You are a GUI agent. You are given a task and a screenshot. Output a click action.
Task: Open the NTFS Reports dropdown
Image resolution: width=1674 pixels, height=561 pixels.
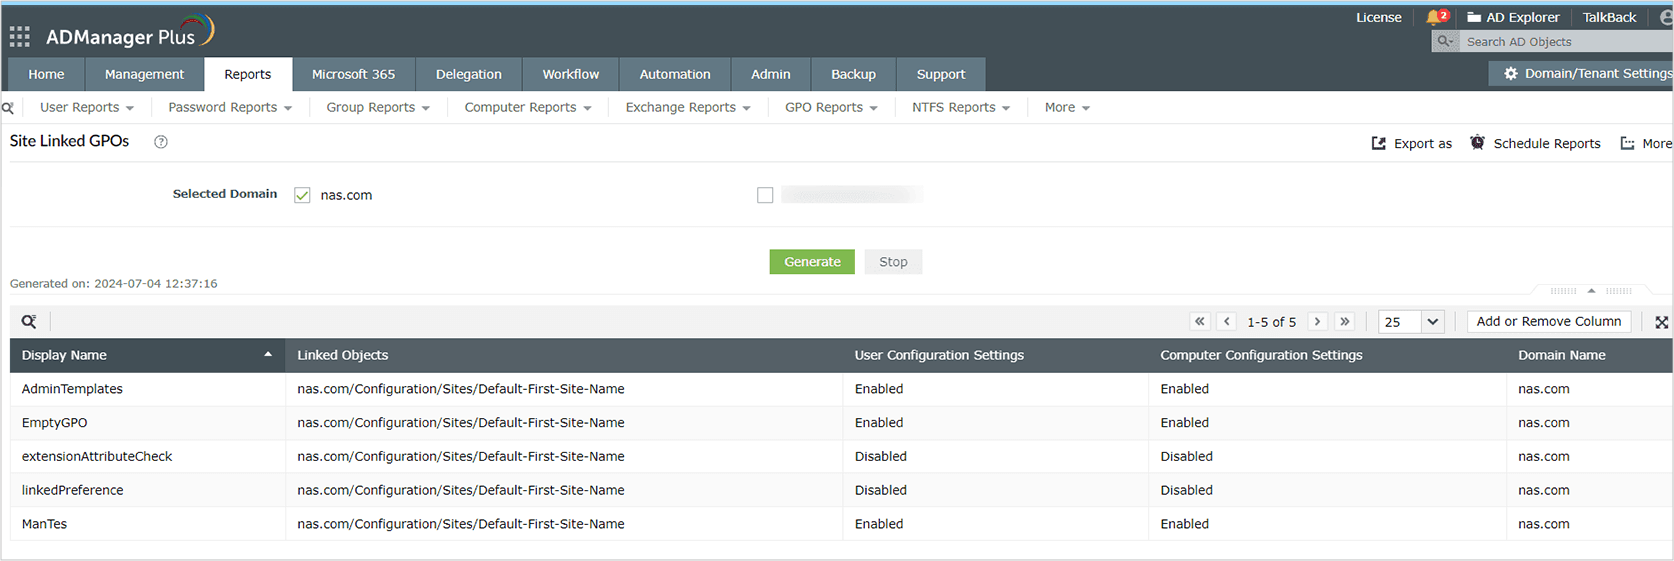click(x=960, y=107)
